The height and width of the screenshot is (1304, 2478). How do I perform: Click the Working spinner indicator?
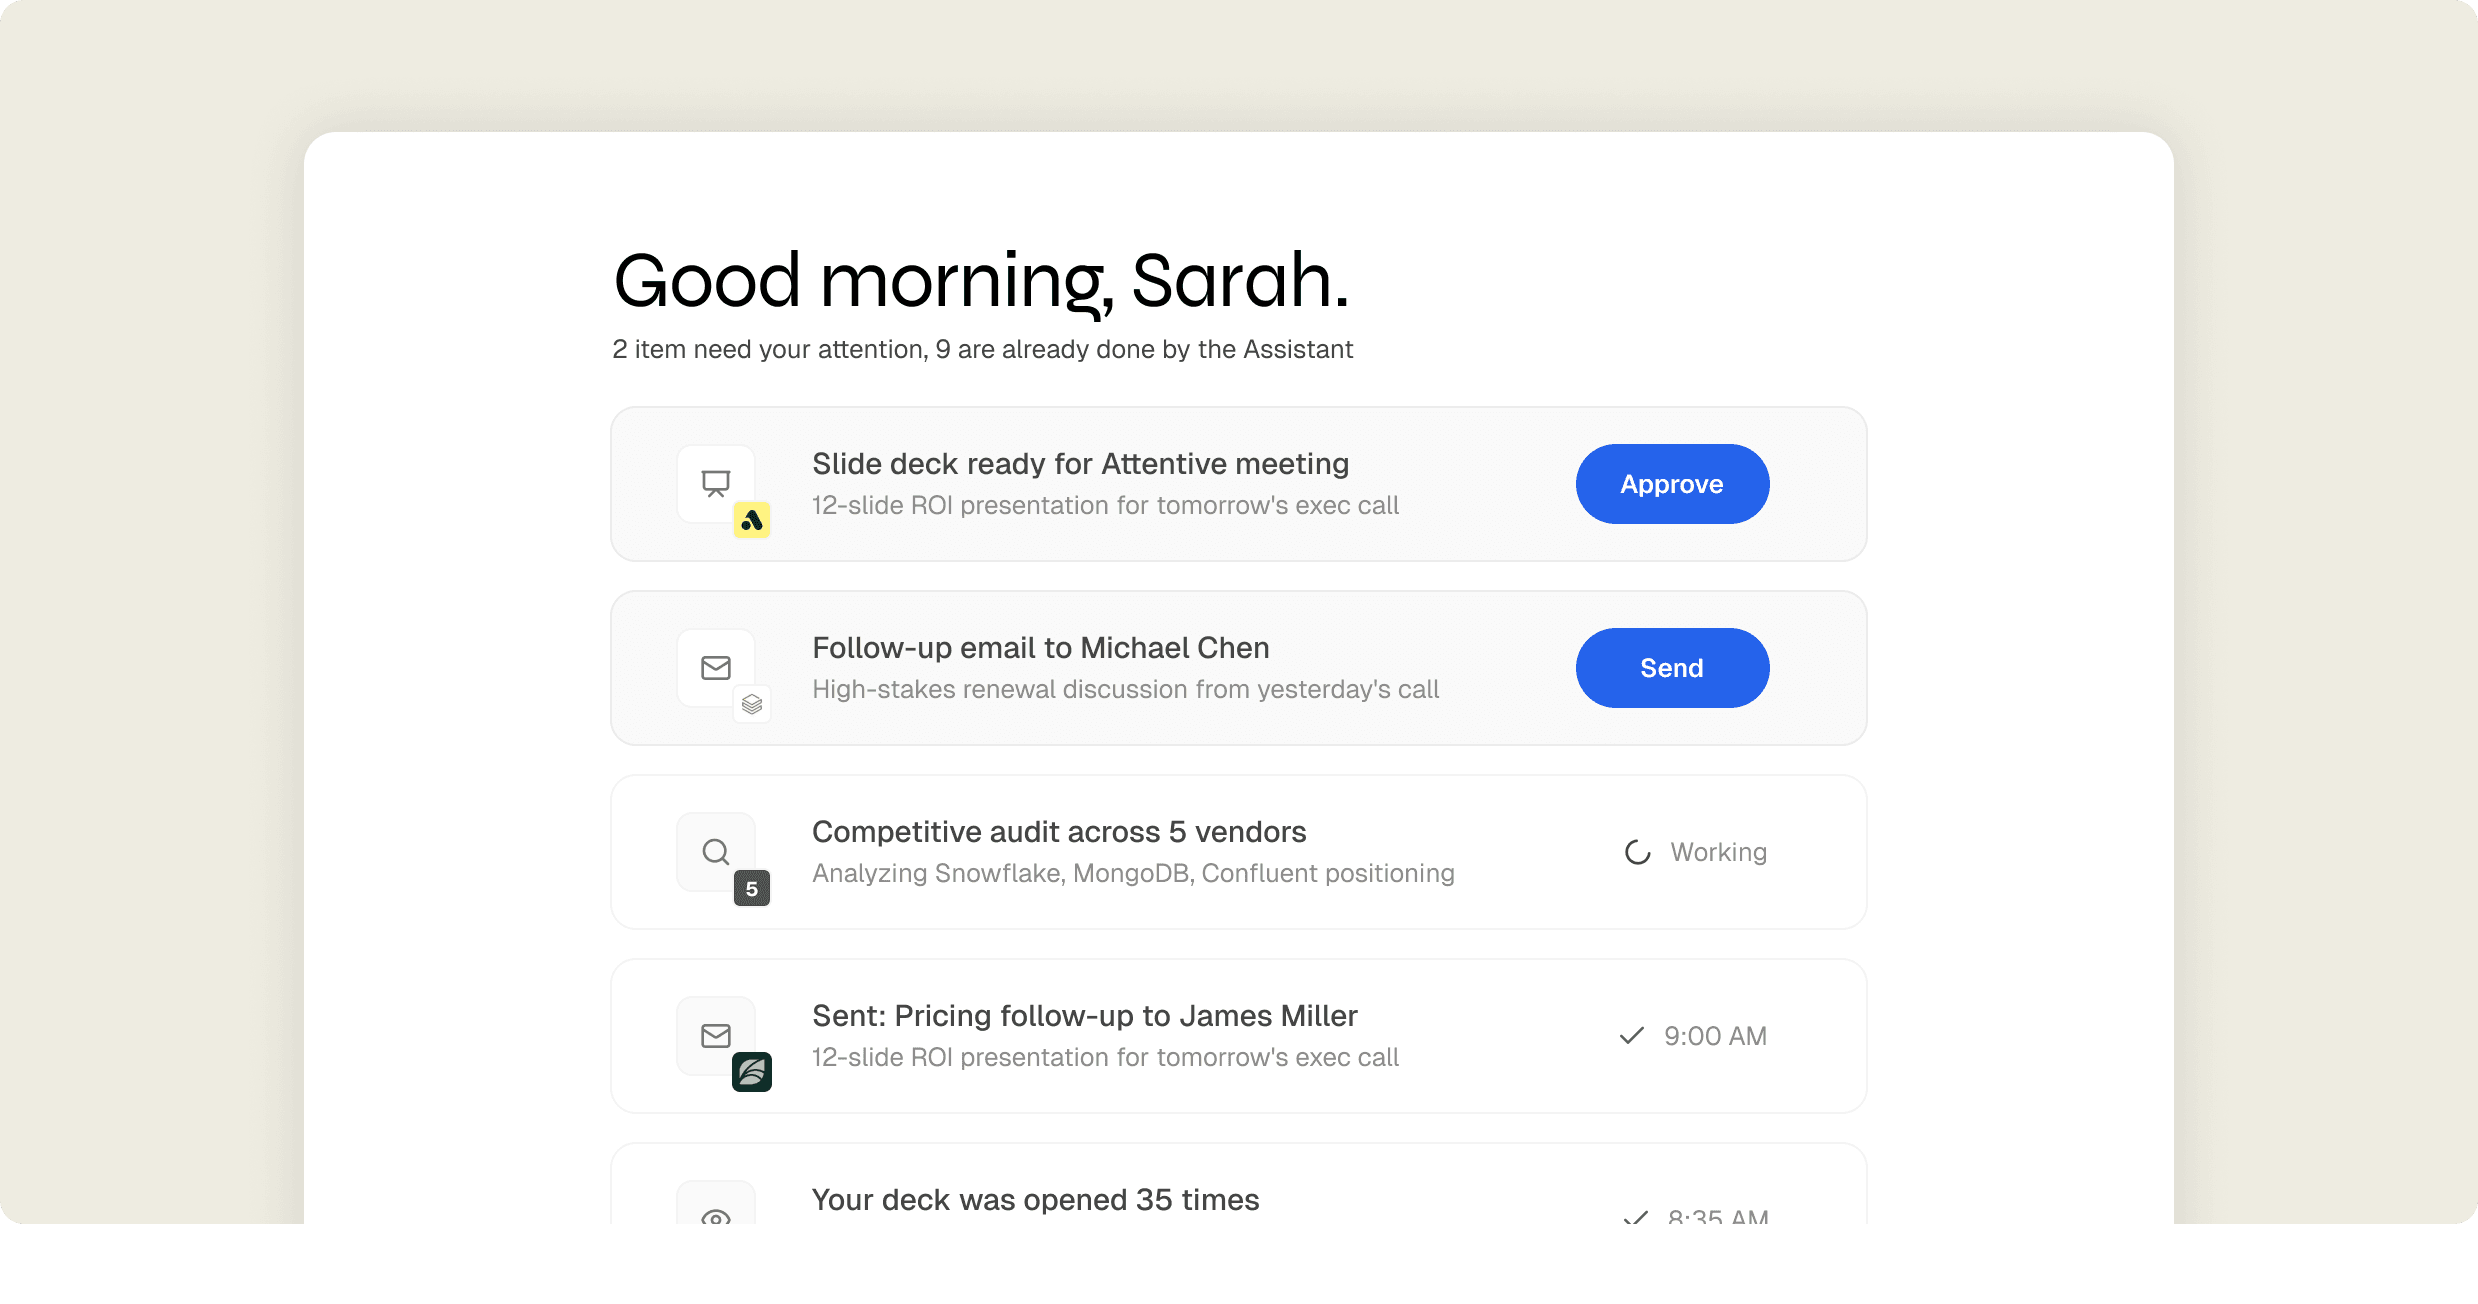[x=1637, y=852]
